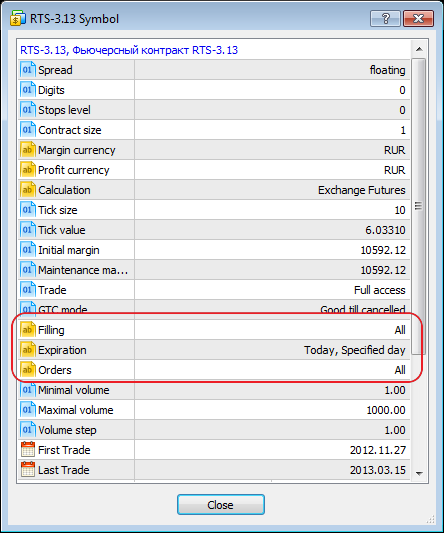Click the scrollbar down arrow

419,473
